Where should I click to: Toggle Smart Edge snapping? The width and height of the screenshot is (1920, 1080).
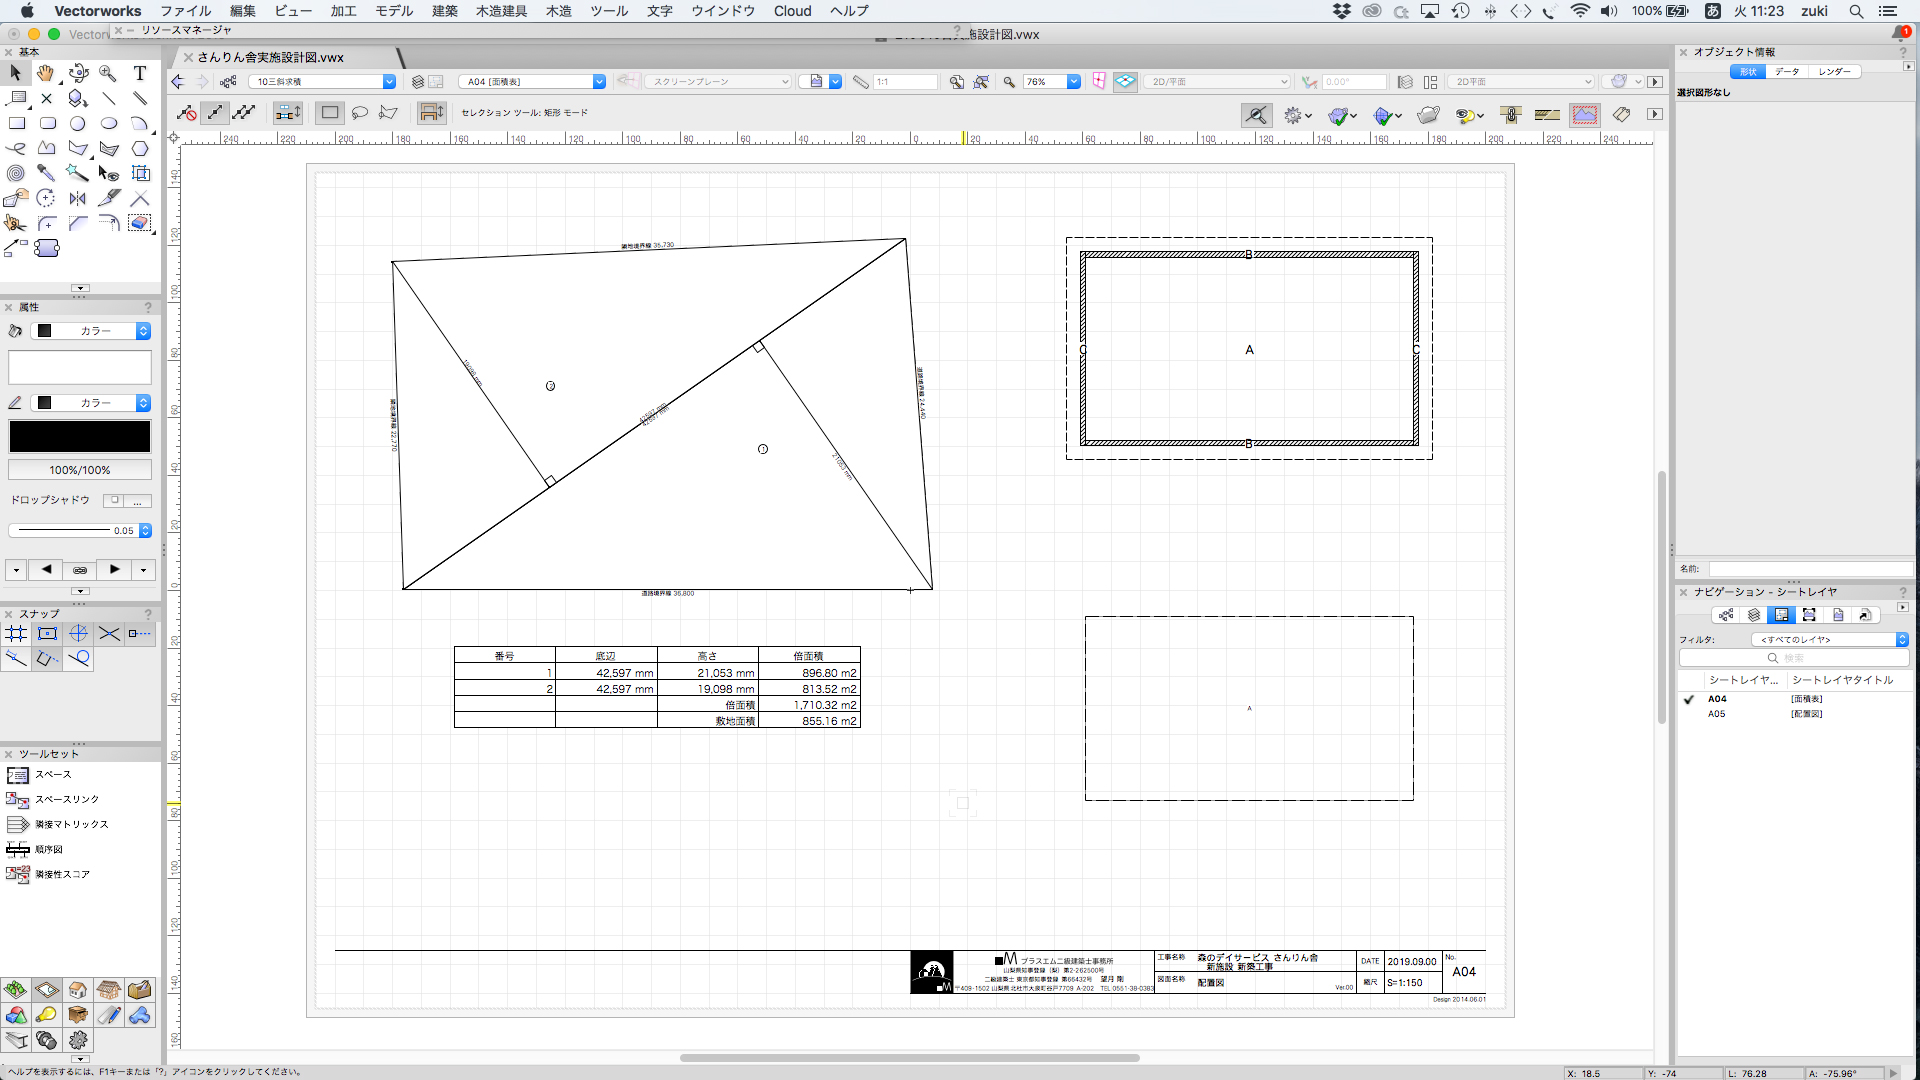[x=47, y=658]
